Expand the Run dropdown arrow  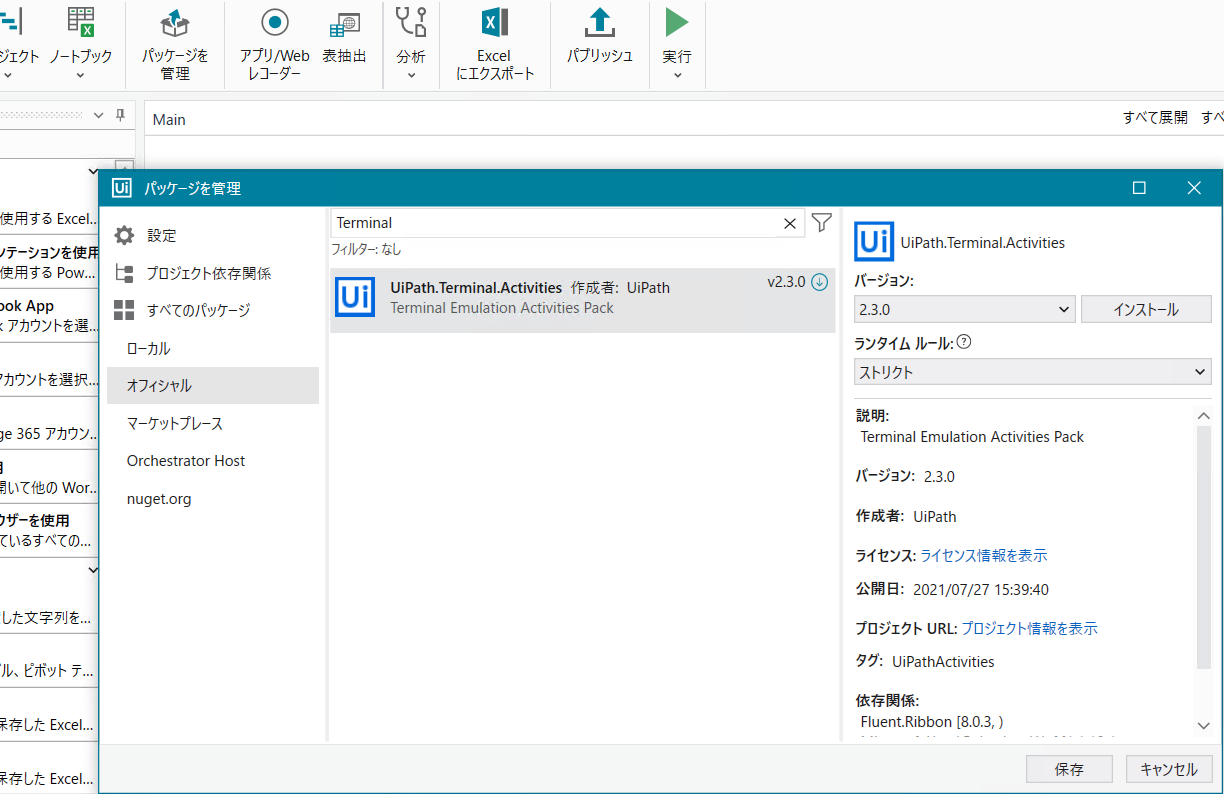point(677,75)
